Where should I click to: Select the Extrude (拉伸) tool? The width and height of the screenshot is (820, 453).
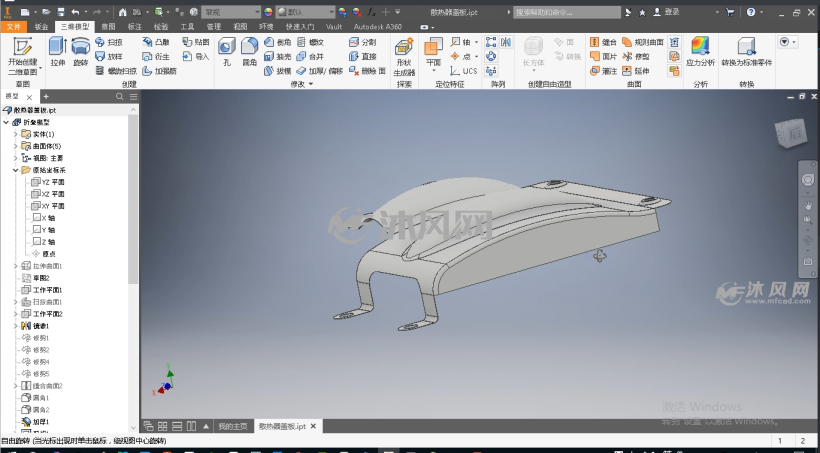point(57,52)
